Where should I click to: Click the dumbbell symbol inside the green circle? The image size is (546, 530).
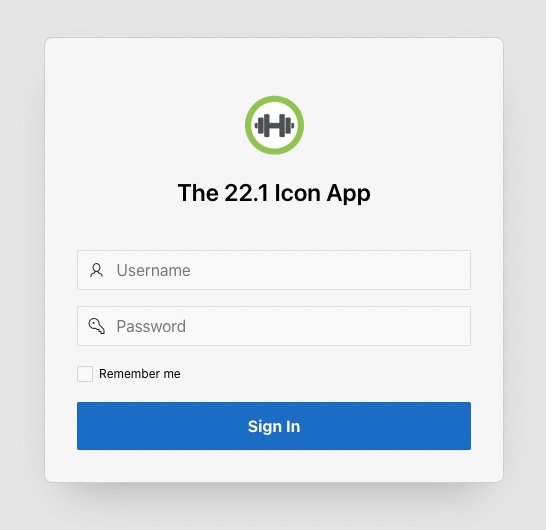point(274,125)
